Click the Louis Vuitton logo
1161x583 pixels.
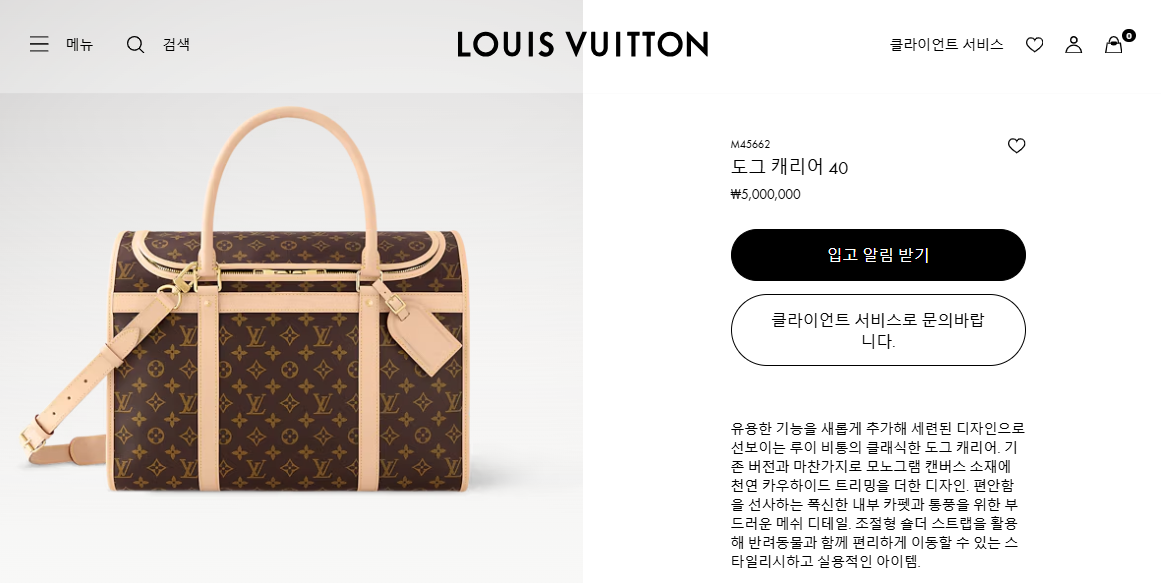click(x=583, y=44)
